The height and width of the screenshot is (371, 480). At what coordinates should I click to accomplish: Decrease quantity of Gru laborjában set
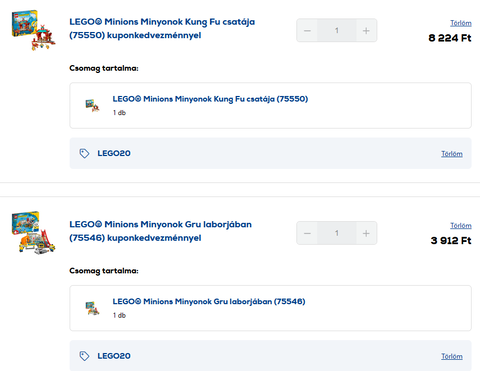[307, 233]
